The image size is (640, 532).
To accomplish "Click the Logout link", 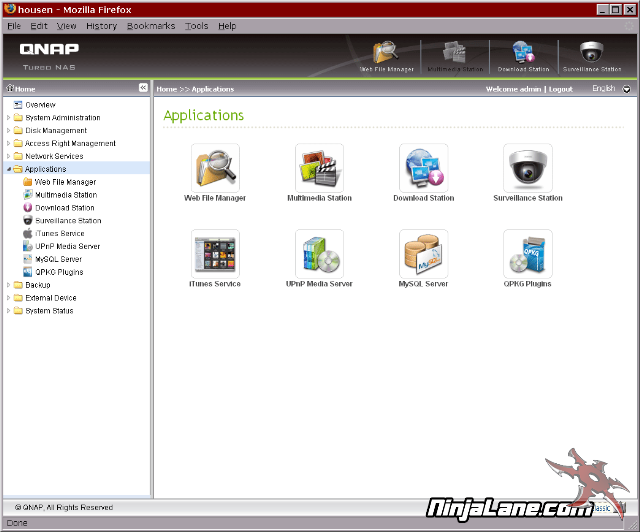I will pos(560,89).
